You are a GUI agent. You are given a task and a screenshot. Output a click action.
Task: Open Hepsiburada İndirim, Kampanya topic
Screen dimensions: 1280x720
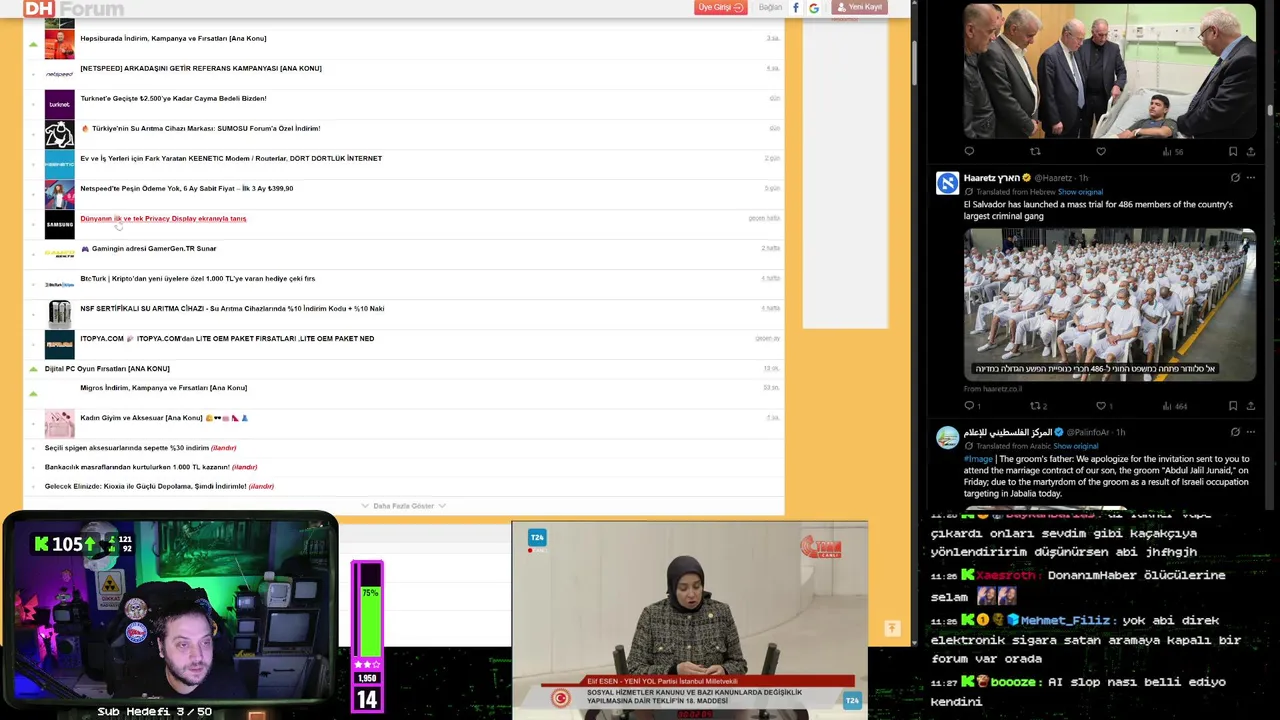173,38
